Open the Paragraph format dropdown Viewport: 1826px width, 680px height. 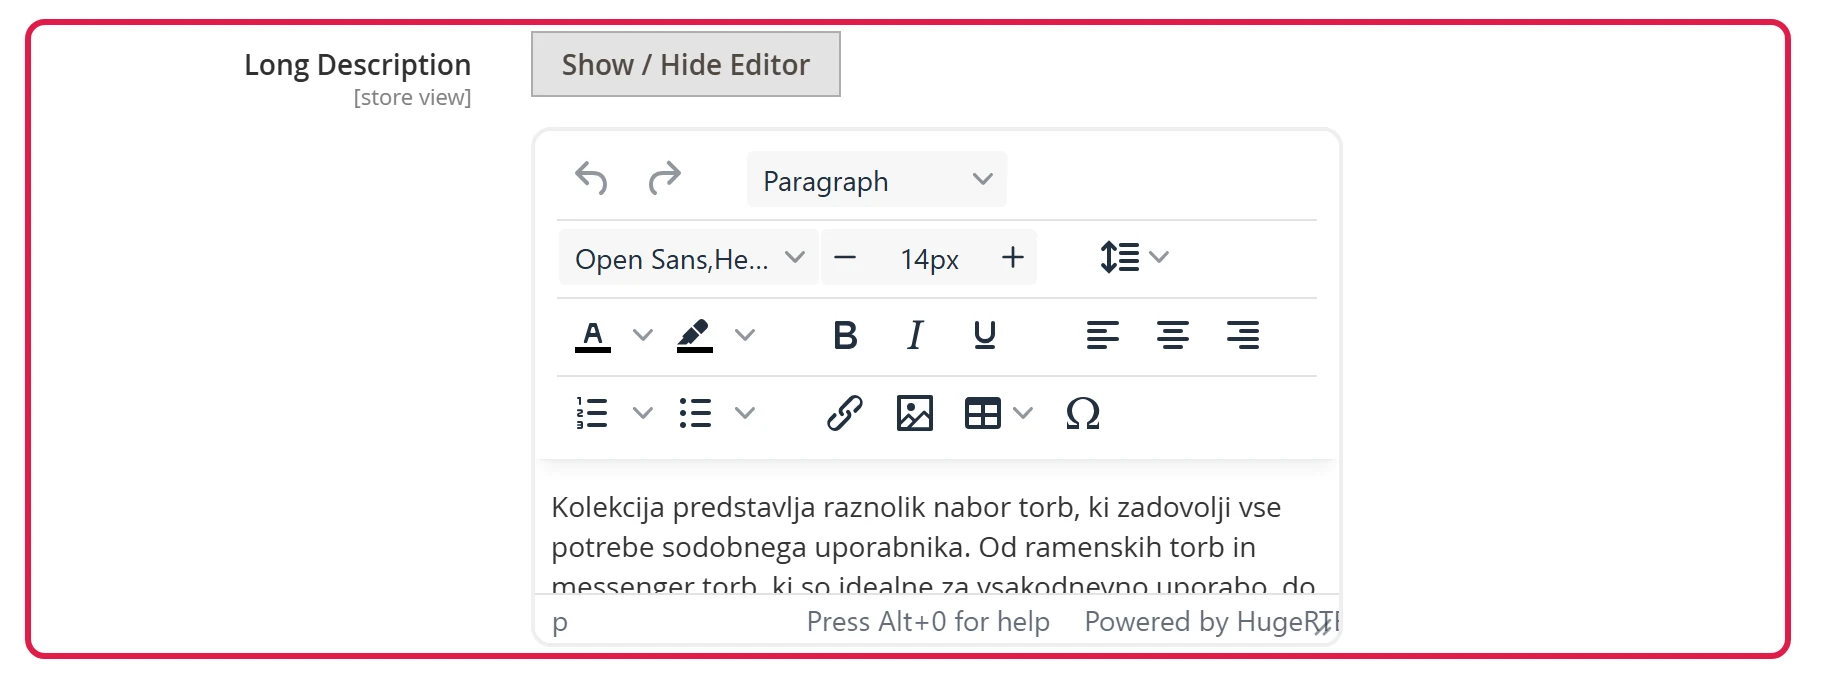click(x=876, y=179)
